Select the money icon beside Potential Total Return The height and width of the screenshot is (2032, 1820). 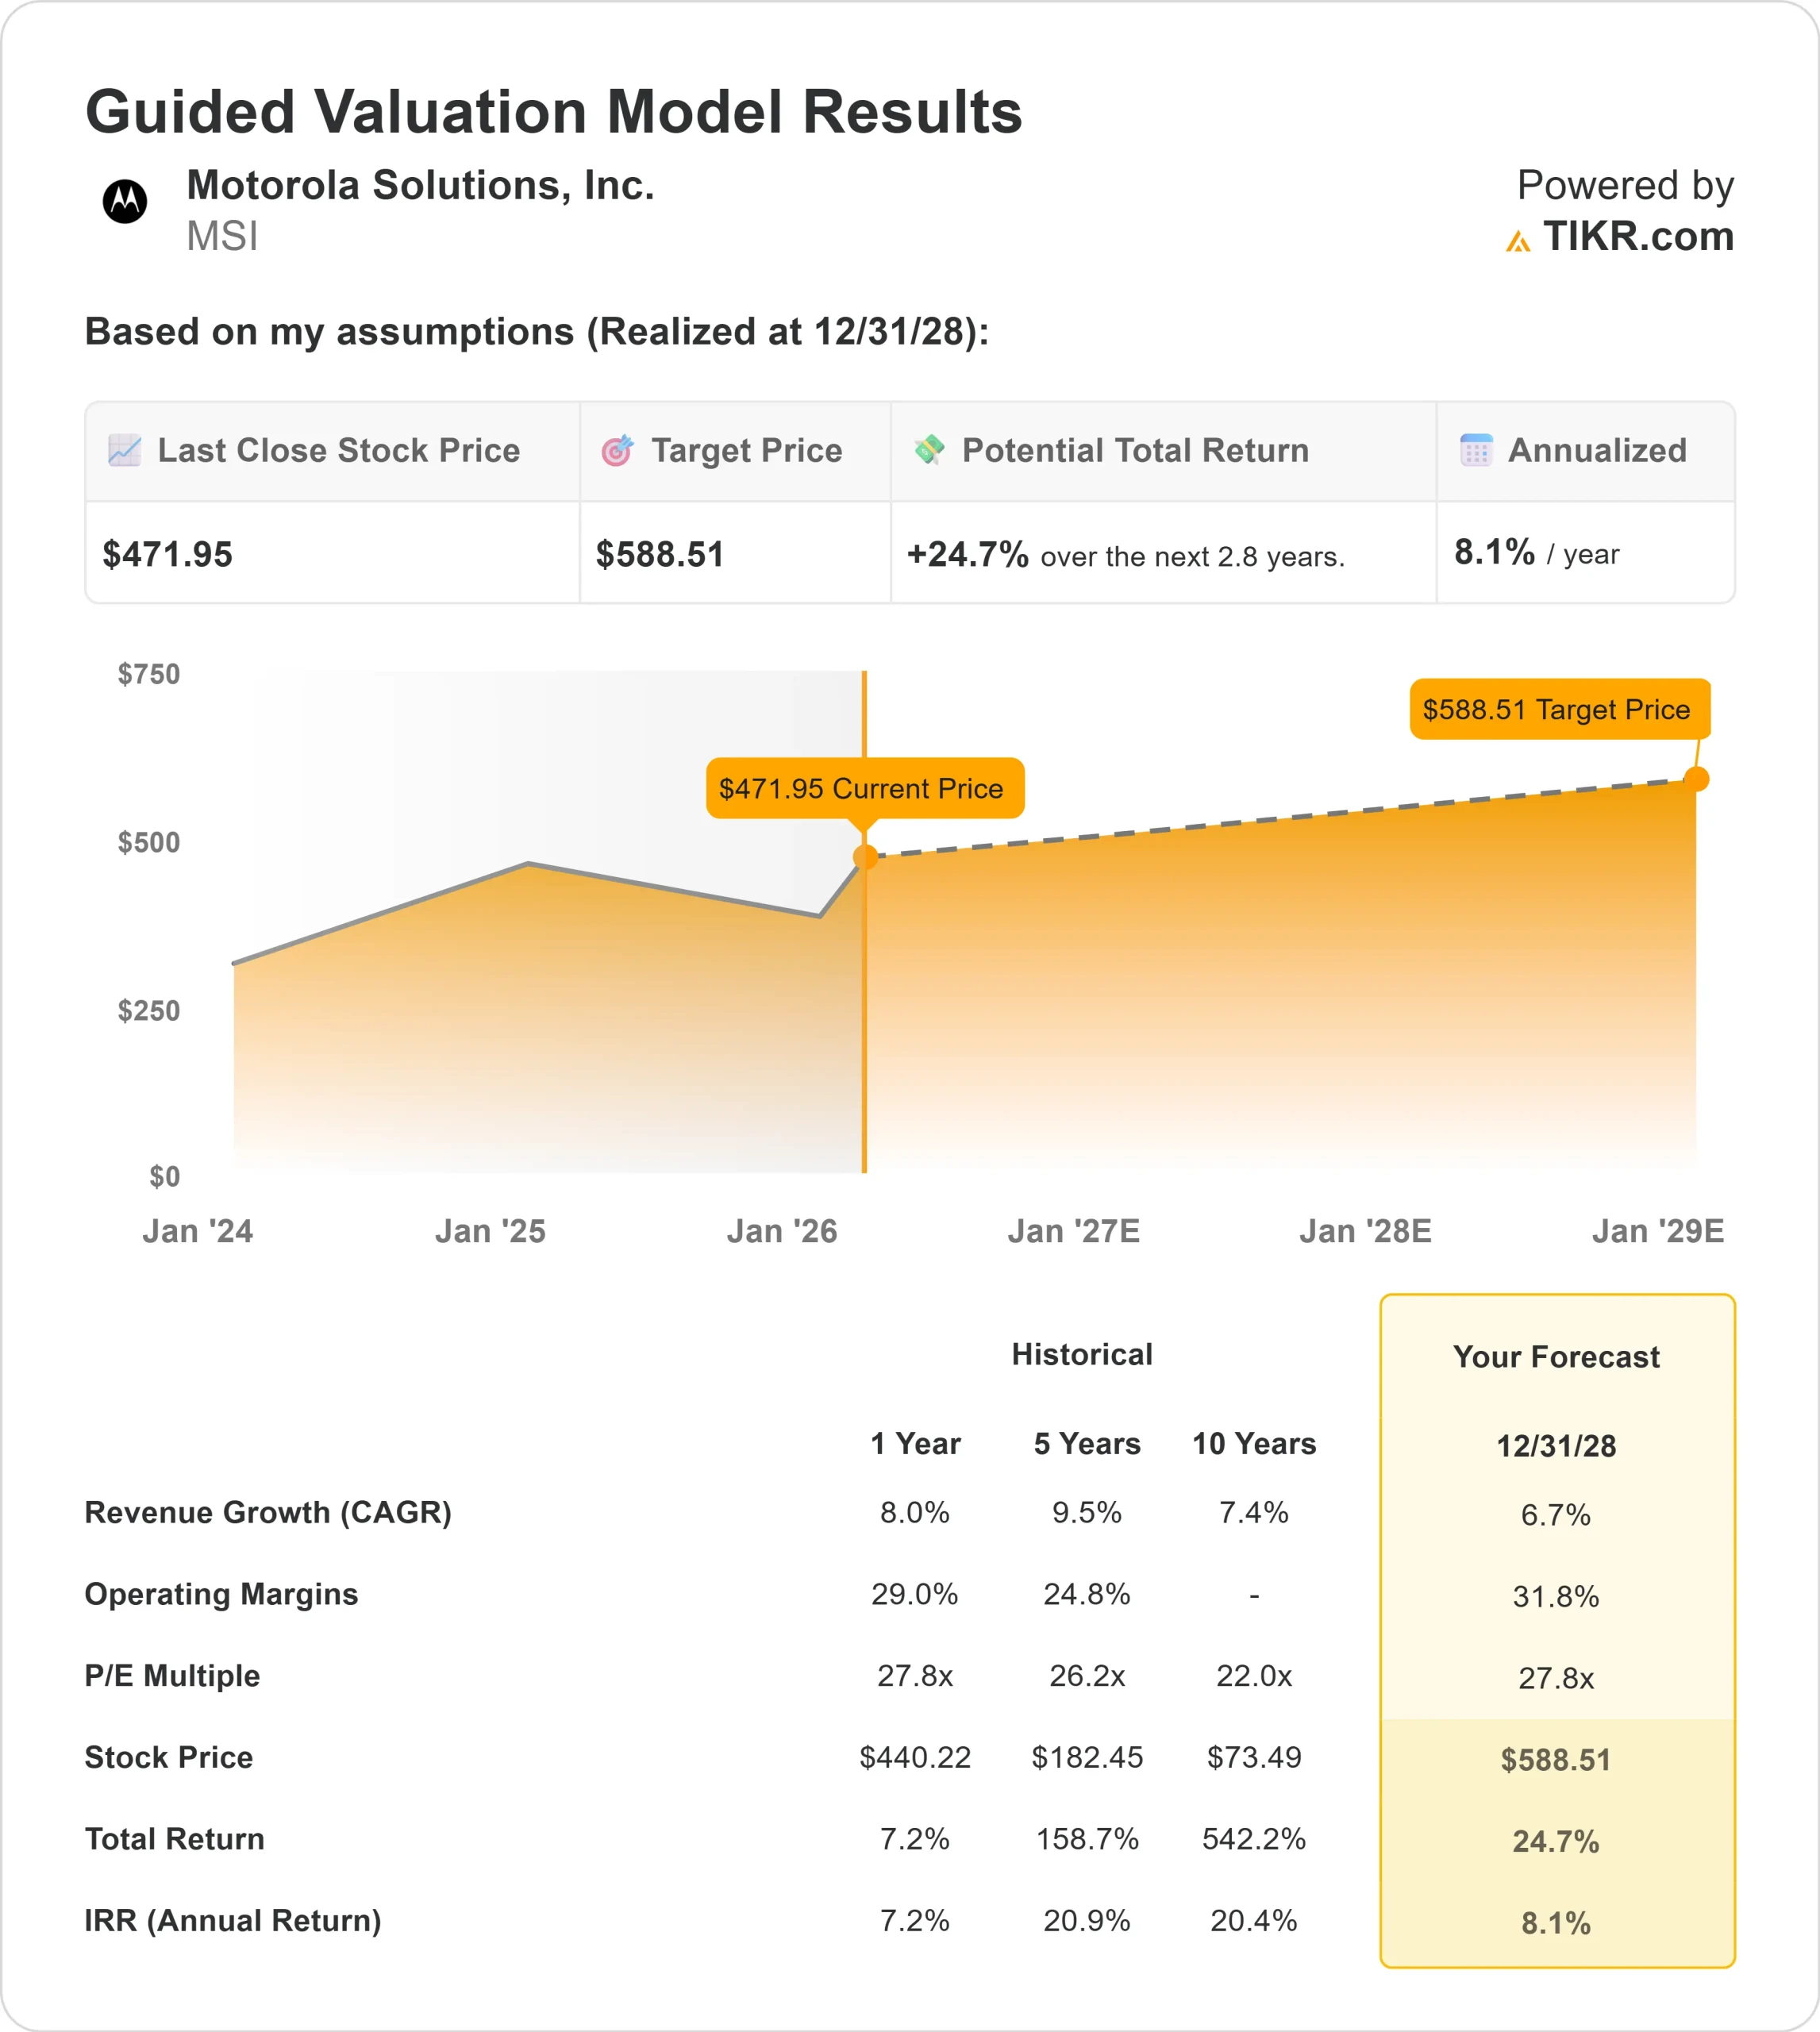(930, 451)
